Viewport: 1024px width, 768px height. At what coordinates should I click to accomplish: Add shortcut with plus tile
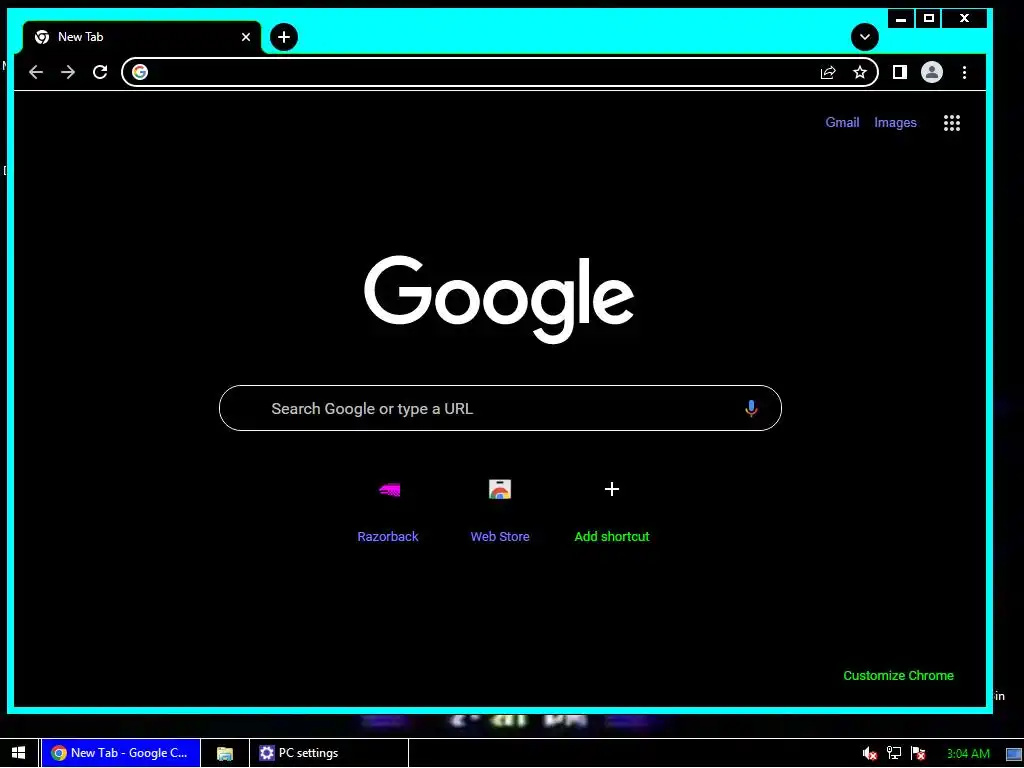612,511
